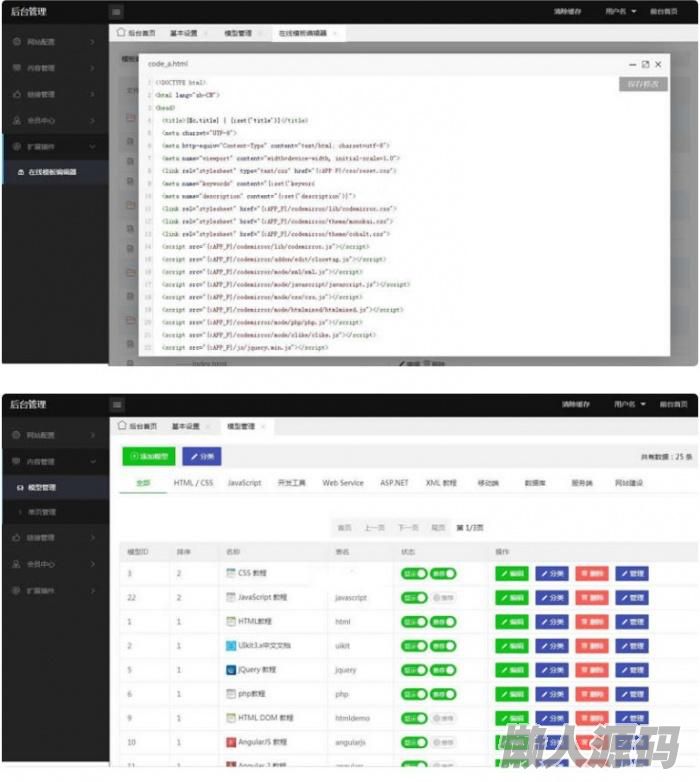
Task: Click the blue UIkit3 row icon
Action: (x=231, y=646)
